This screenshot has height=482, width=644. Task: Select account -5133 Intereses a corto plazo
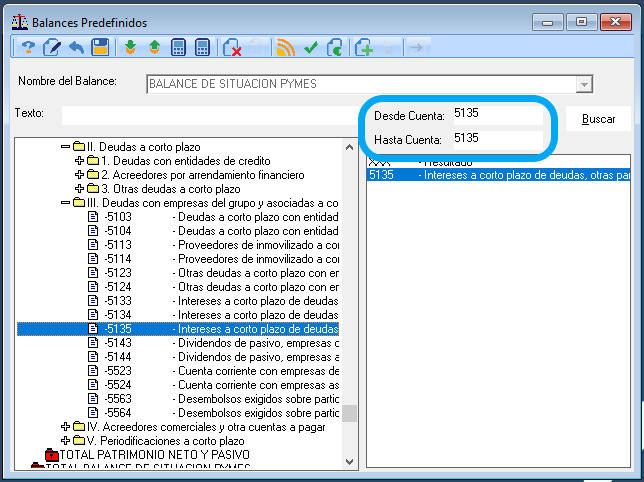213,301
